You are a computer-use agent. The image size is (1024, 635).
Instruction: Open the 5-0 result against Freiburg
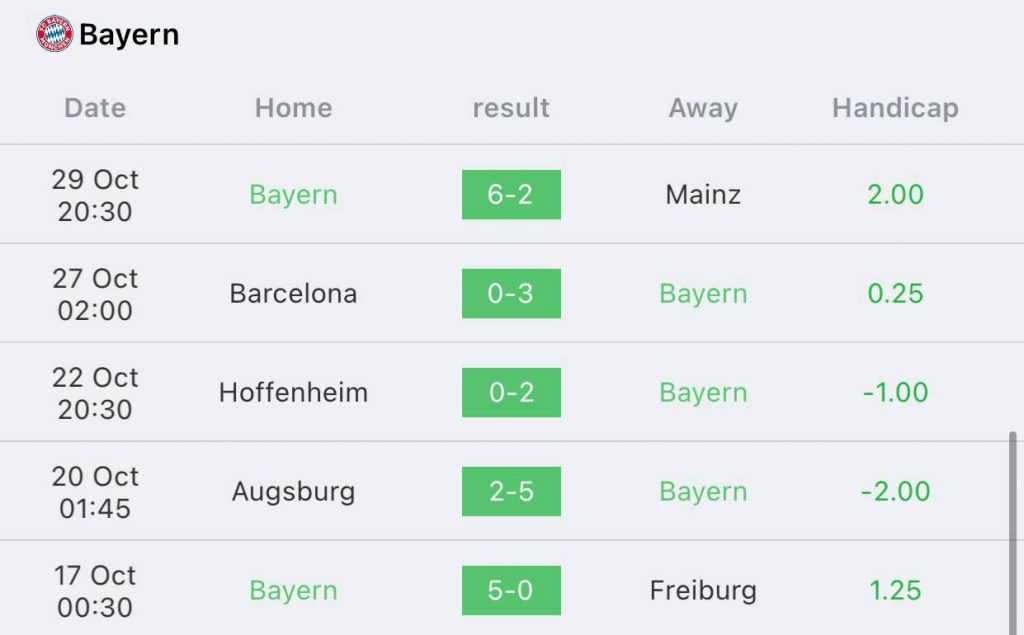coord(511,591)
